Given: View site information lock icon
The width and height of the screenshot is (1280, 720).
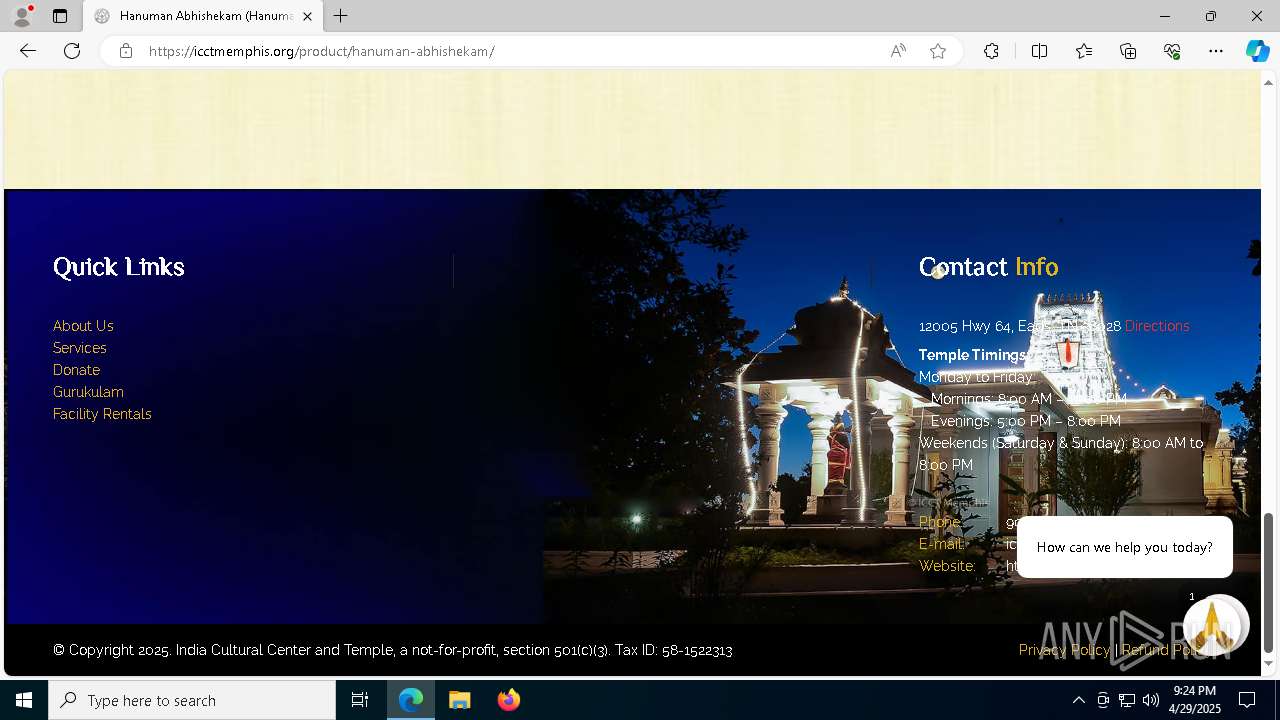Looking at the screenshot, I should coord(126,51).
